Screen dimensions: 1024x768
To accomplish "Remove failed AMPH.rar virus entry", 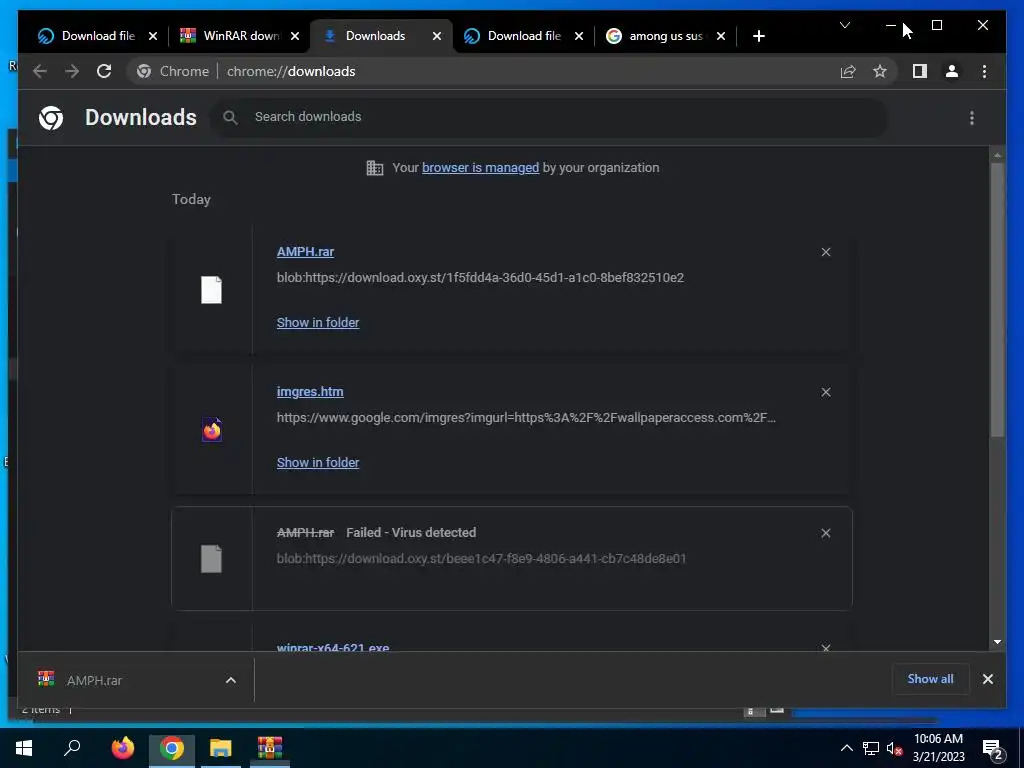I will [825, 533].
